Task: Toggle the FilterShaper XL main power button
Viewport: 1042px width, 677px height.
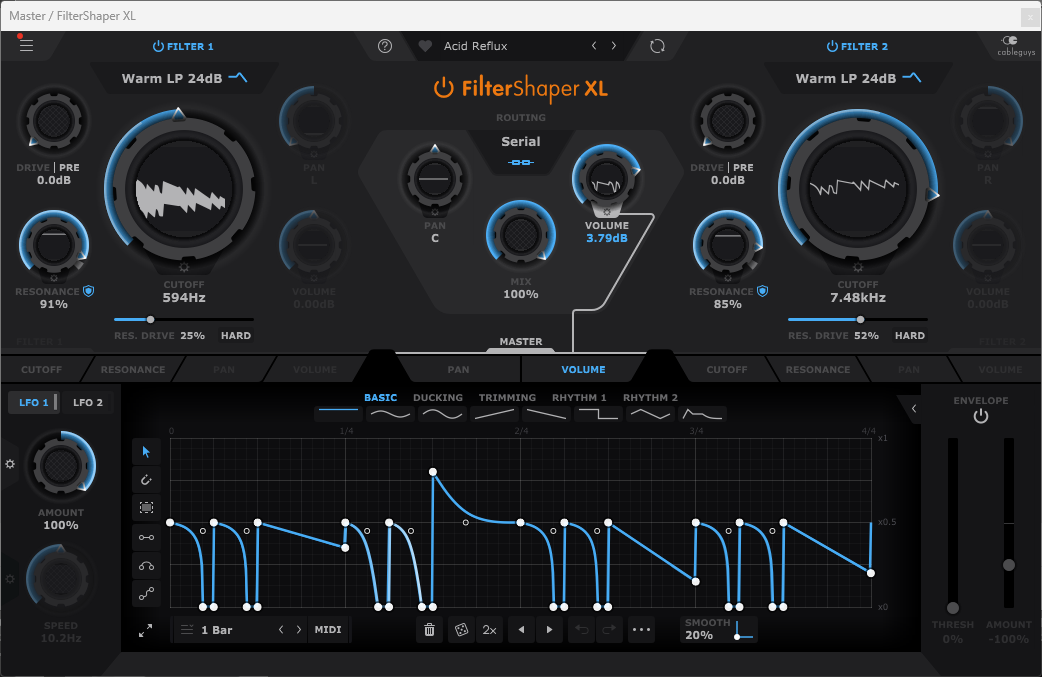Action: pyautogui.click(x=443, y=88)
